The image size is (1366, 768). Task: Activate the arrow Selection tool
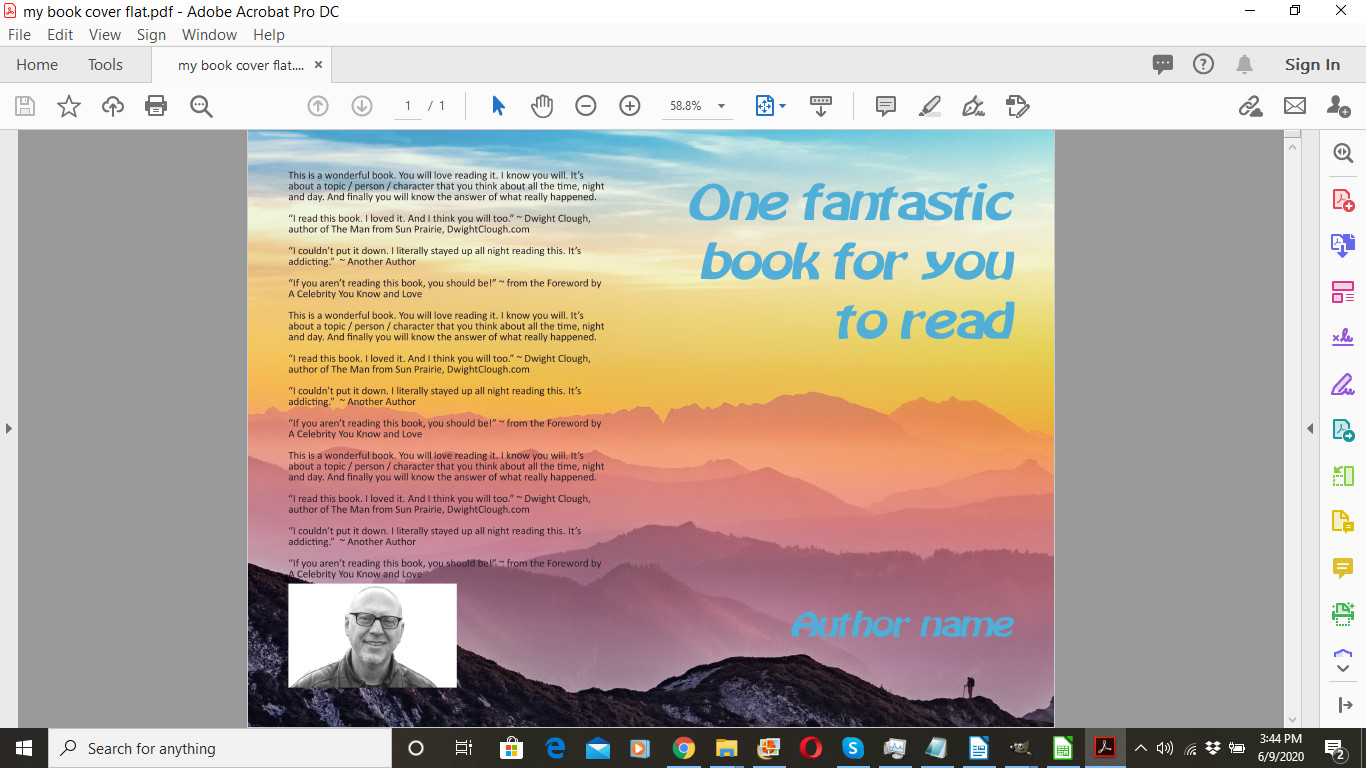(498, 106)
